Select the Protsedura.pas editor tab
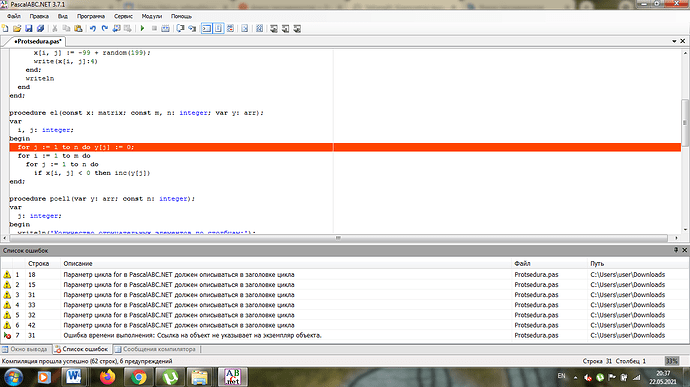The image size is (690, 387). pos(37,41)
